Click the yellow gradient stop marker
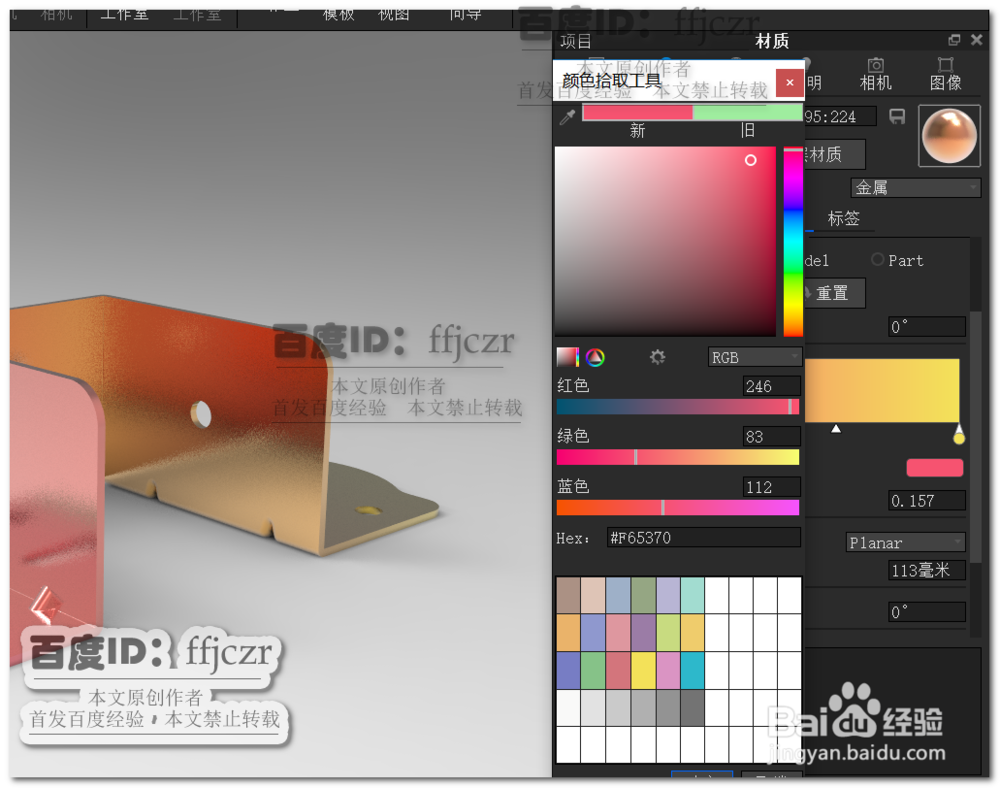 click(x=959, y=436)
